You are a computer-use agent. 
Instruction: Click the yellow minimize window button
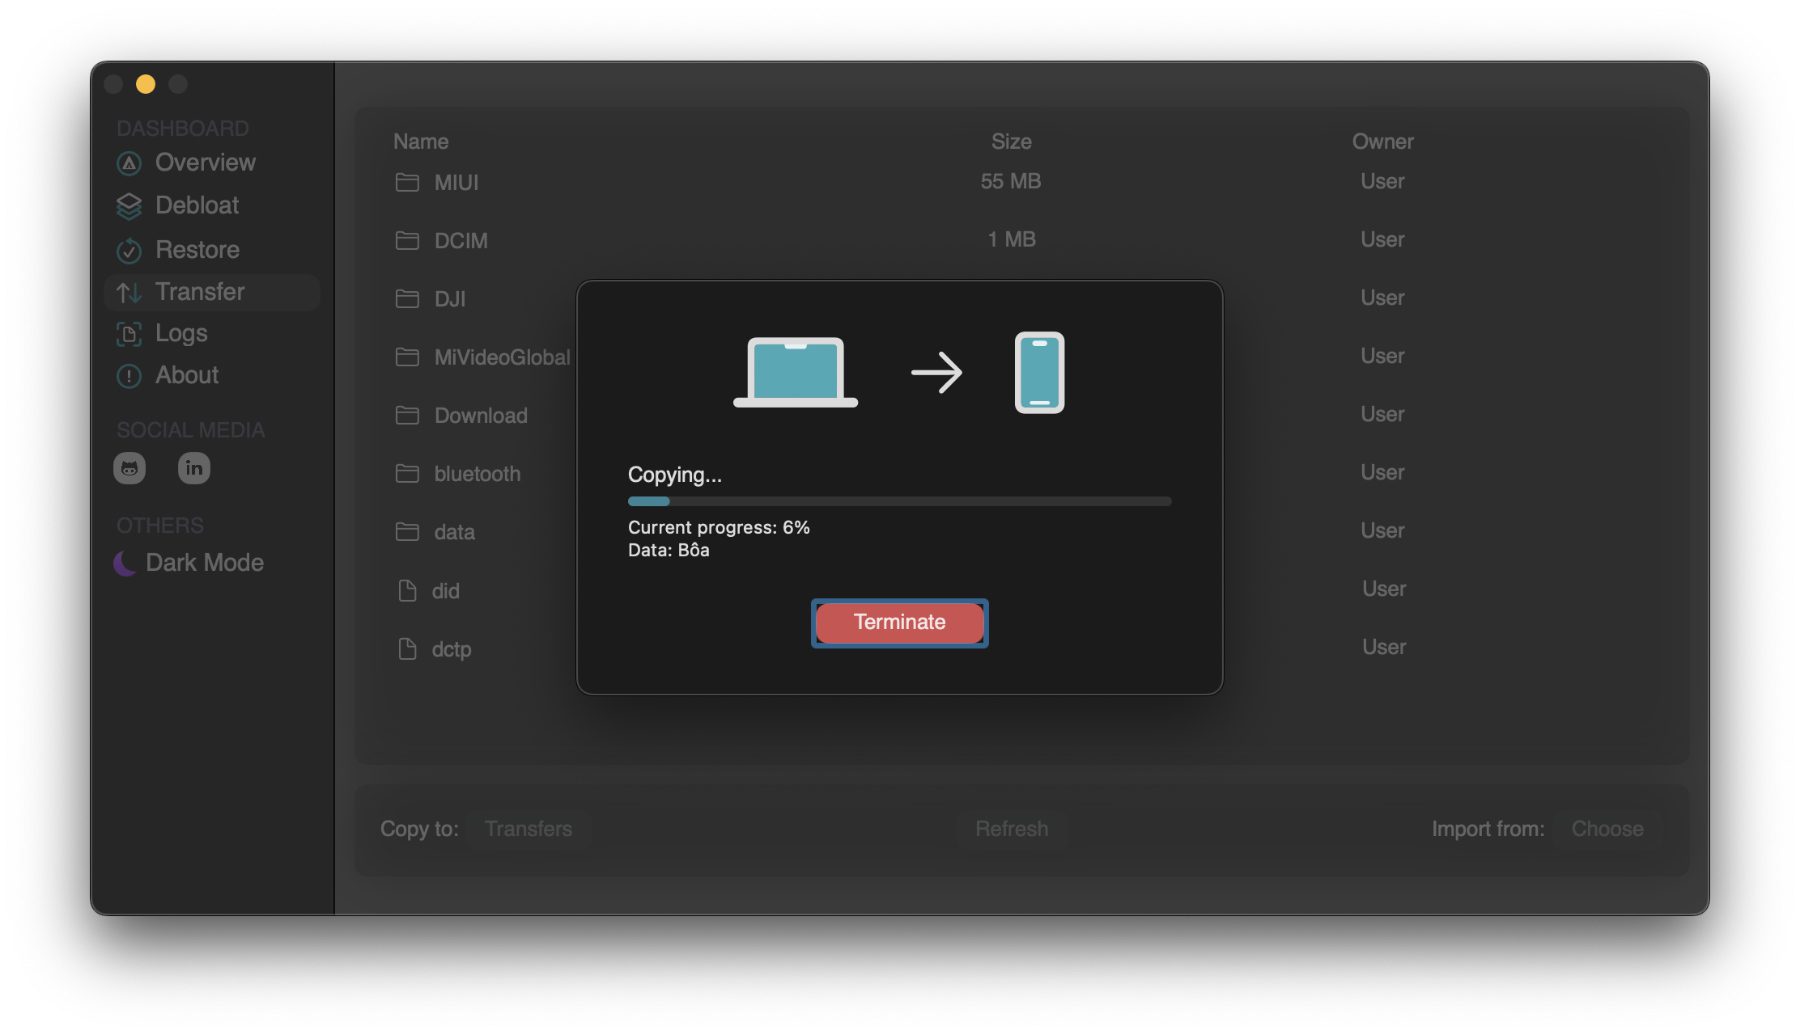[x=146, y=84]
